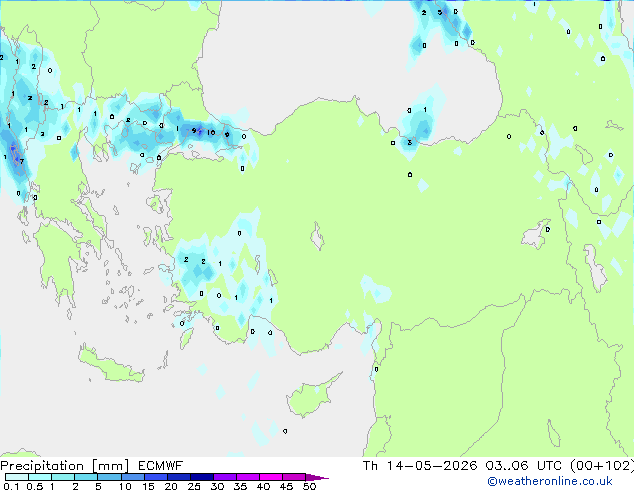634x490 pixels.
Task: Click the legend label 0.5
Action: click(35, 486)
